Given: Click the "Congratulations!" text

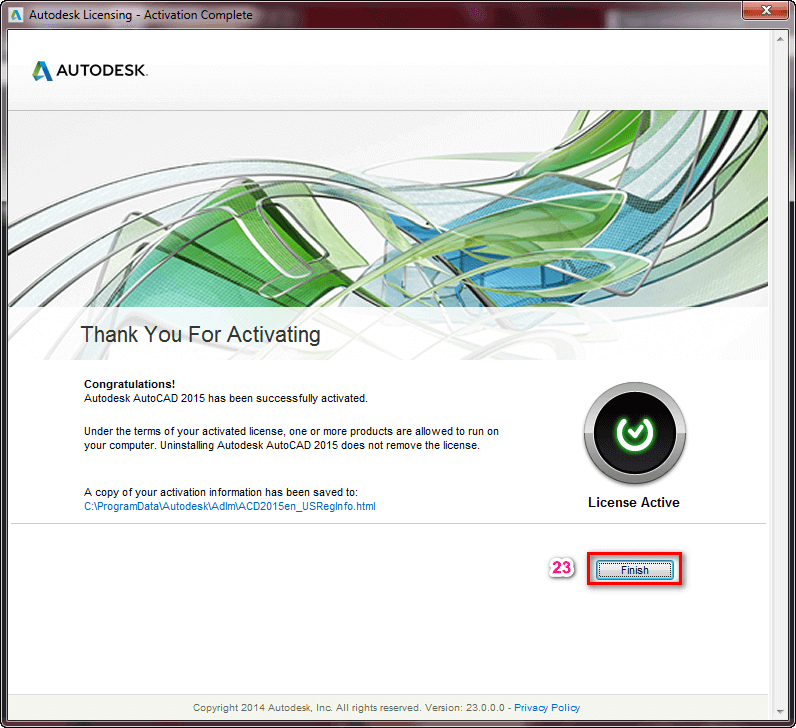Looking at the screenshot, I should click(129, 384).
